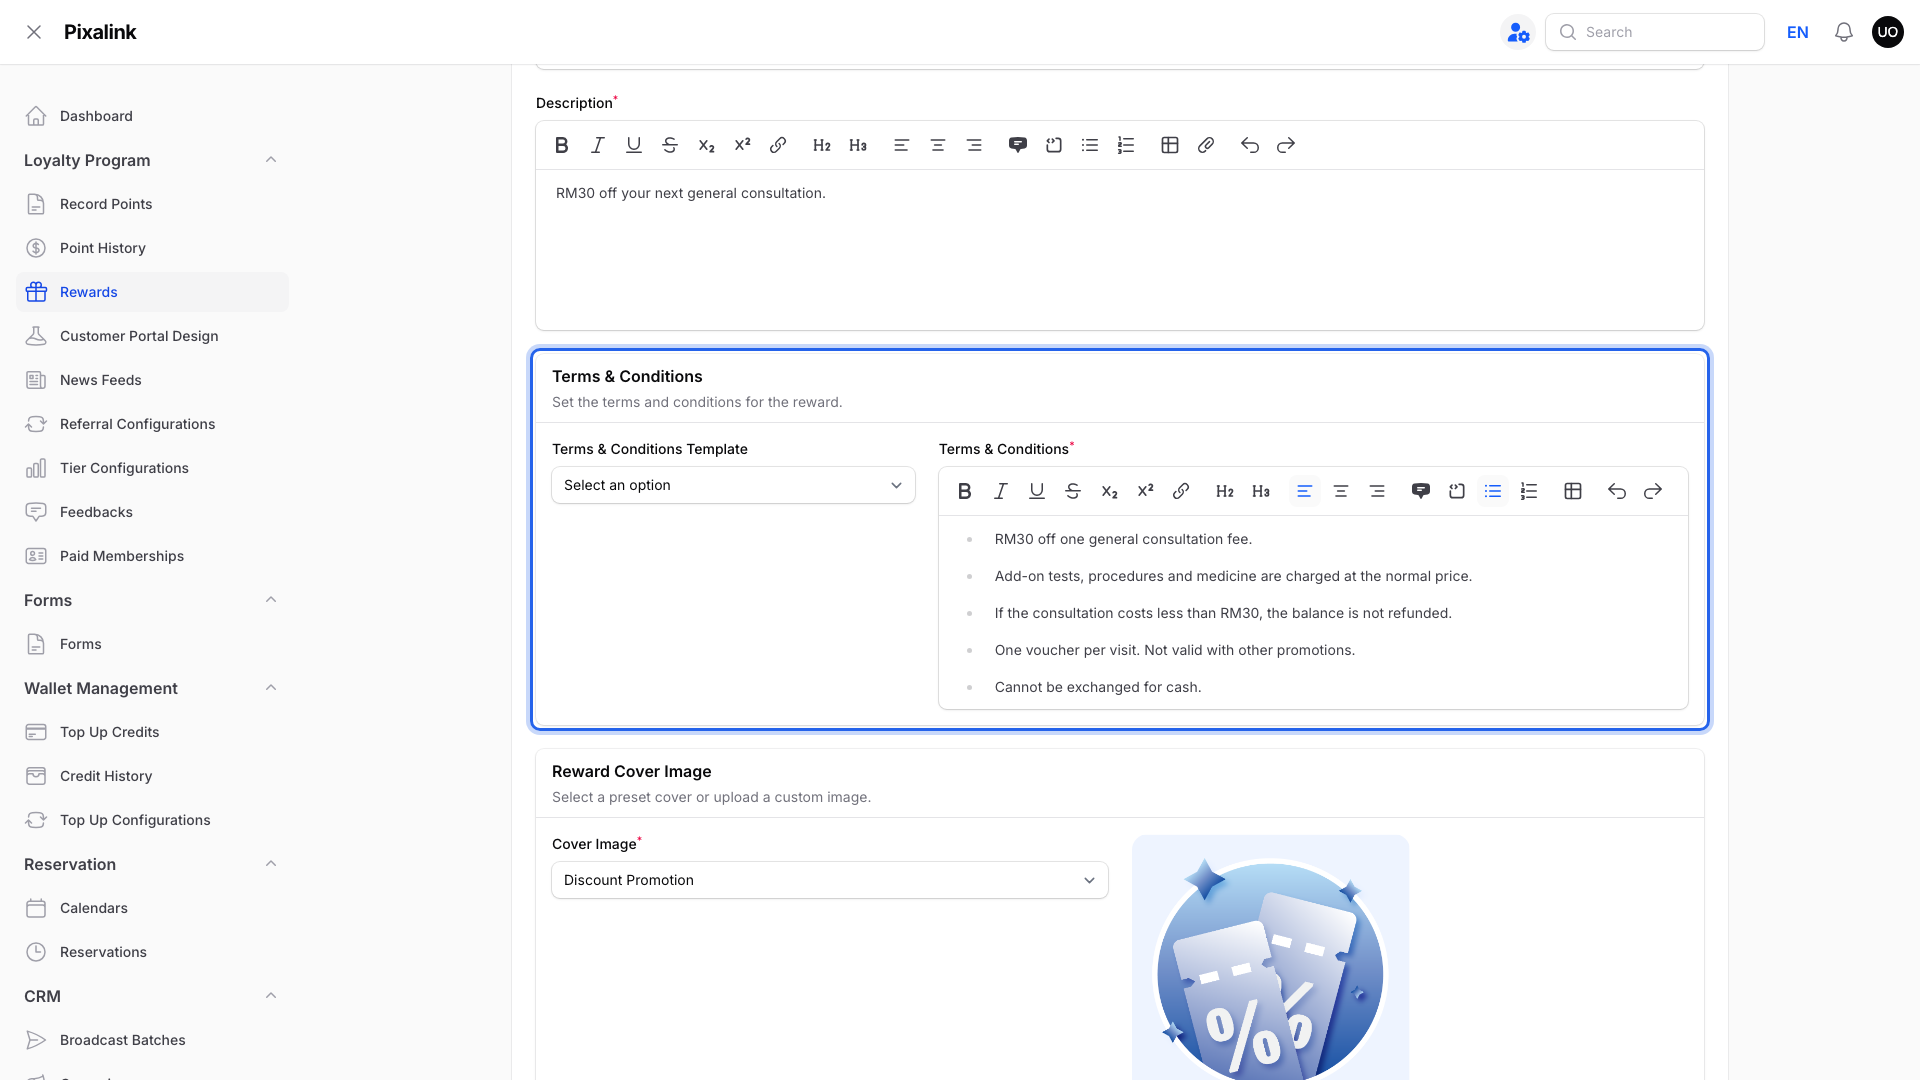Open Top Up Credits page

[152, 732]
